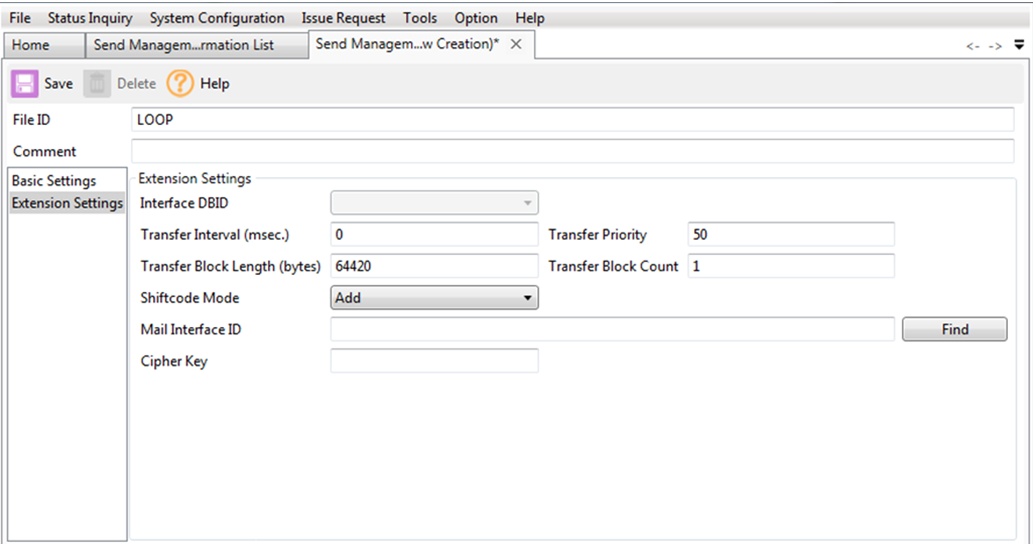
Task: Switch to Send Management Information List tab
Action: (184, 45)
